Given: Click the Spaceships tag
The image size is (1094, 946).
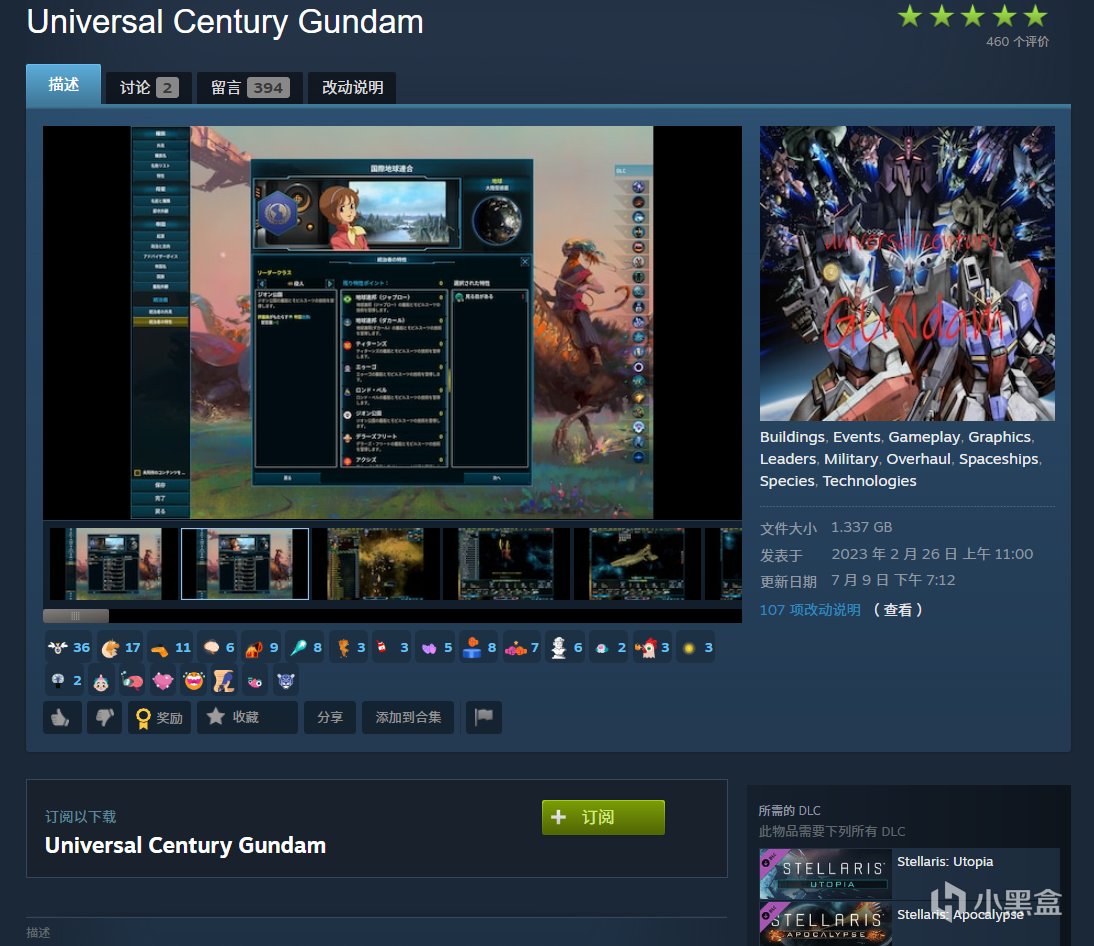Looking at the screenshot, I should click(x=998, y=459).
